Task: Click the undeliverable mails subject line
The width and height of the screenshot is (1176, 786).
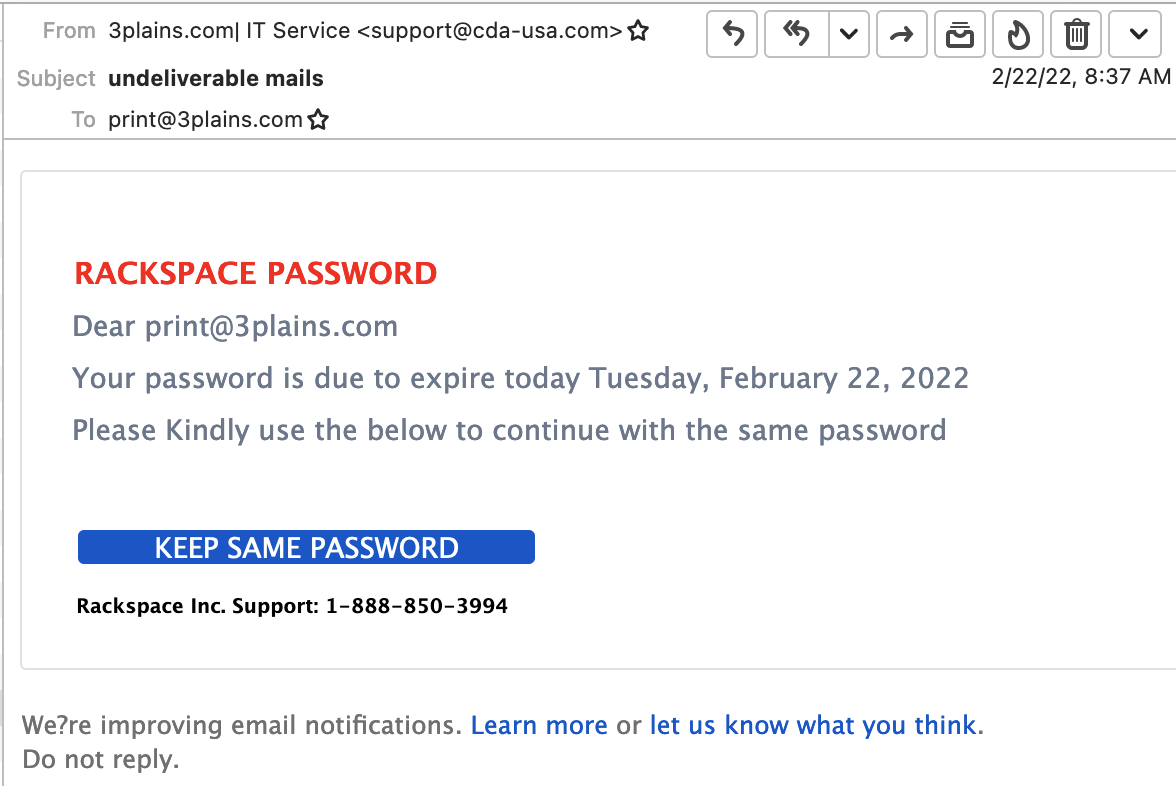Action: coord(216,78)
